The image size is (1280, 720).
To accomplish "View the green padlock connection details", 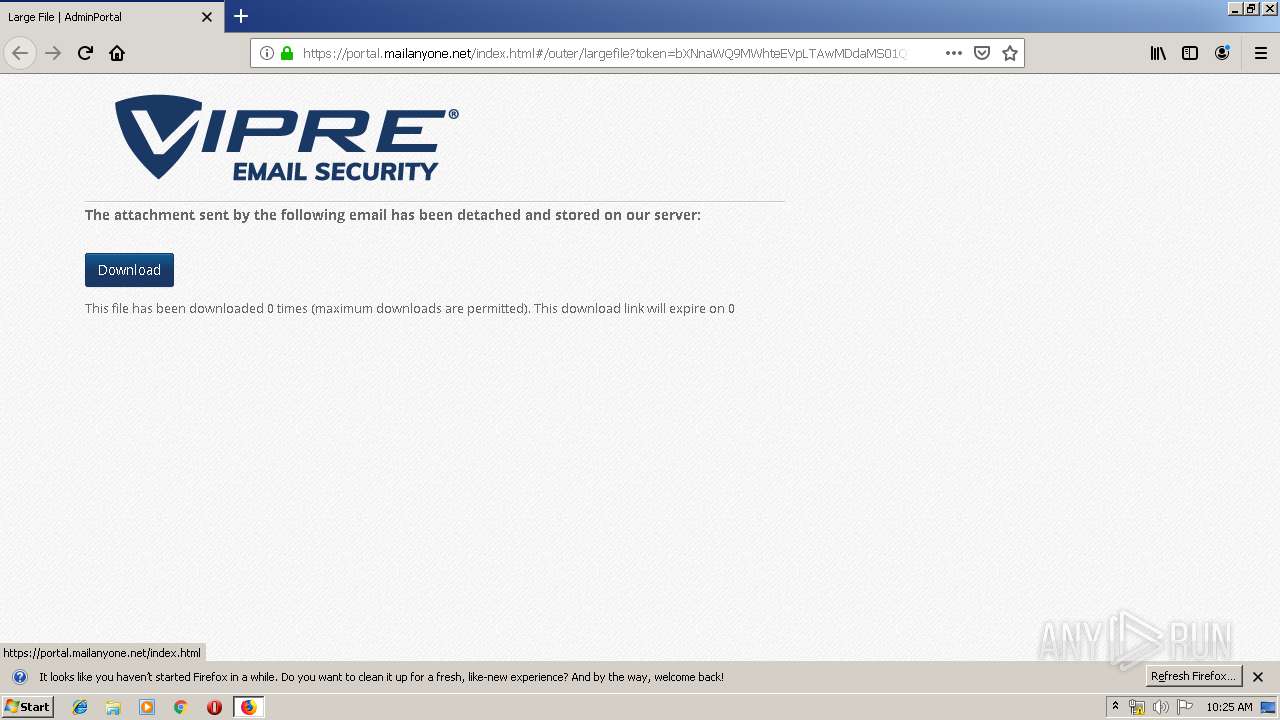I will point(287,53).
